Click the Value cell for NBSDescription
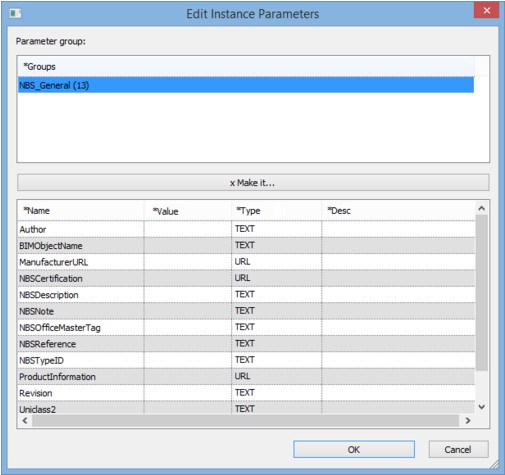505x475 pixels. coord(188,295)
